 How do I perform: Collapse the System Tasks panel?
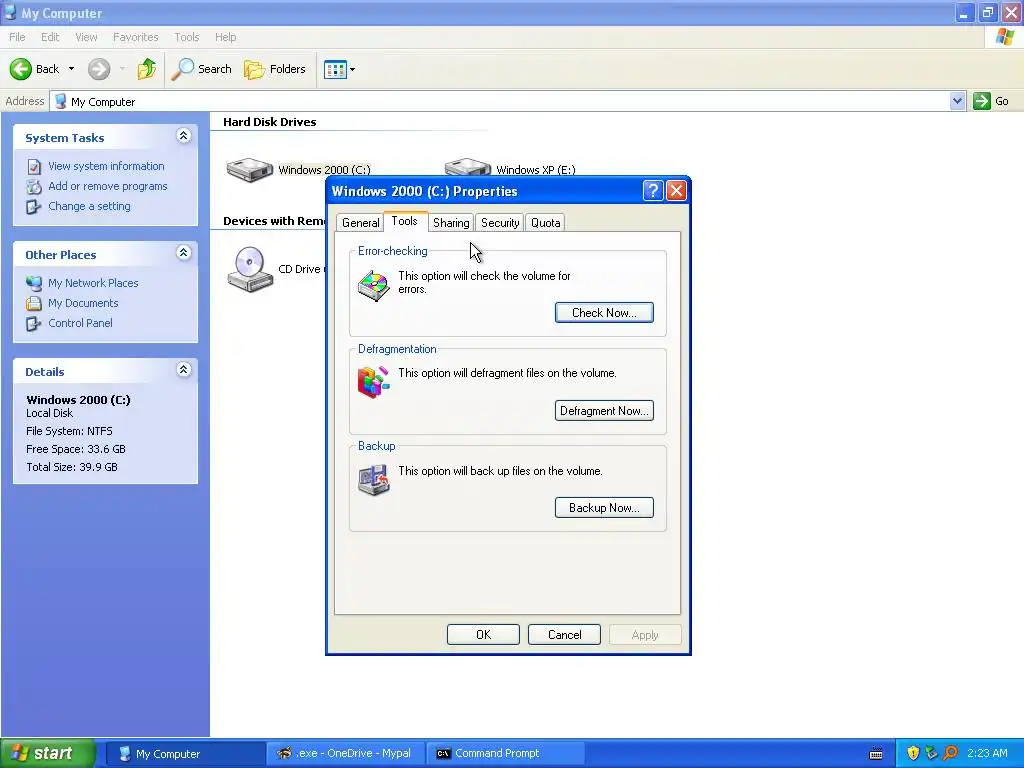184,136
